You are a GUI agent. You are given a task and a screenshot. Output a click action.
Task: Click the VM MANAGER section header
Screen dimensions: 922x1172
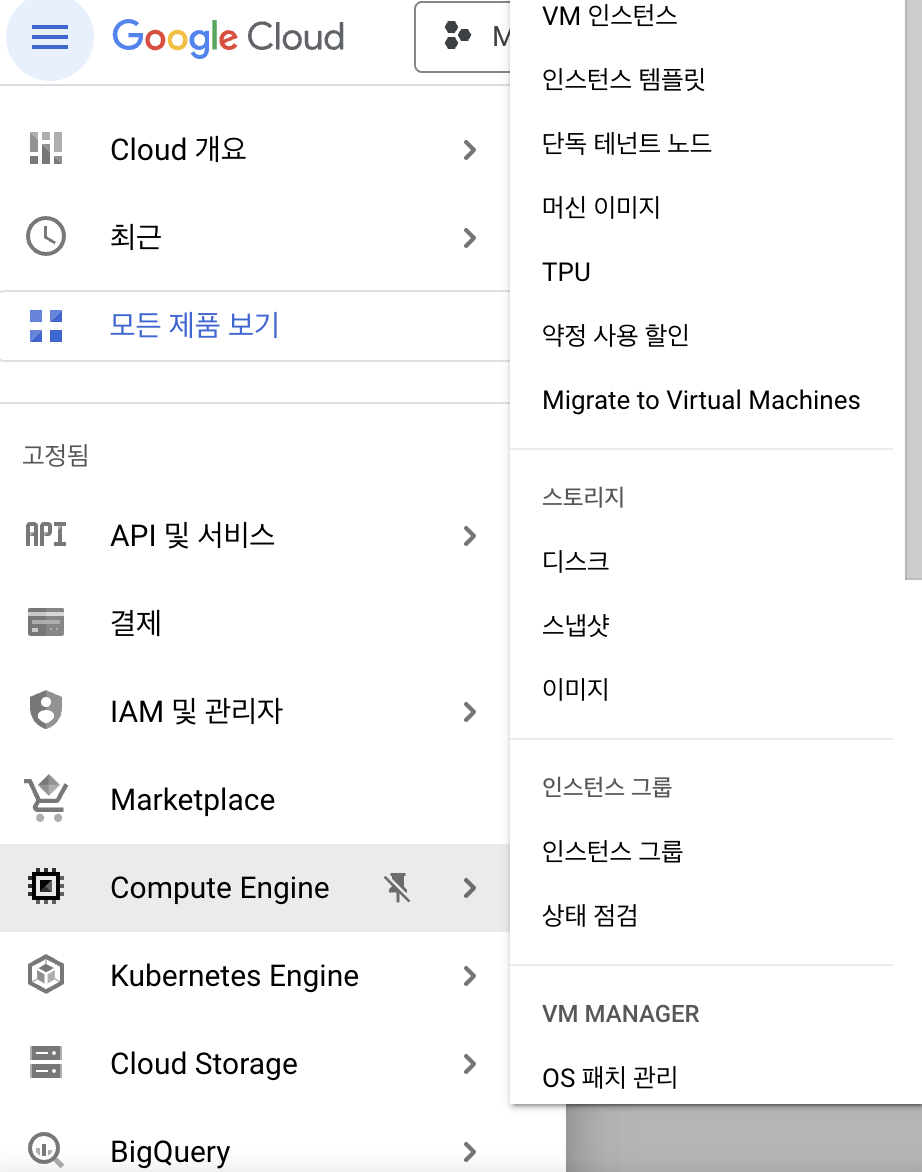tap(620, 1014)
